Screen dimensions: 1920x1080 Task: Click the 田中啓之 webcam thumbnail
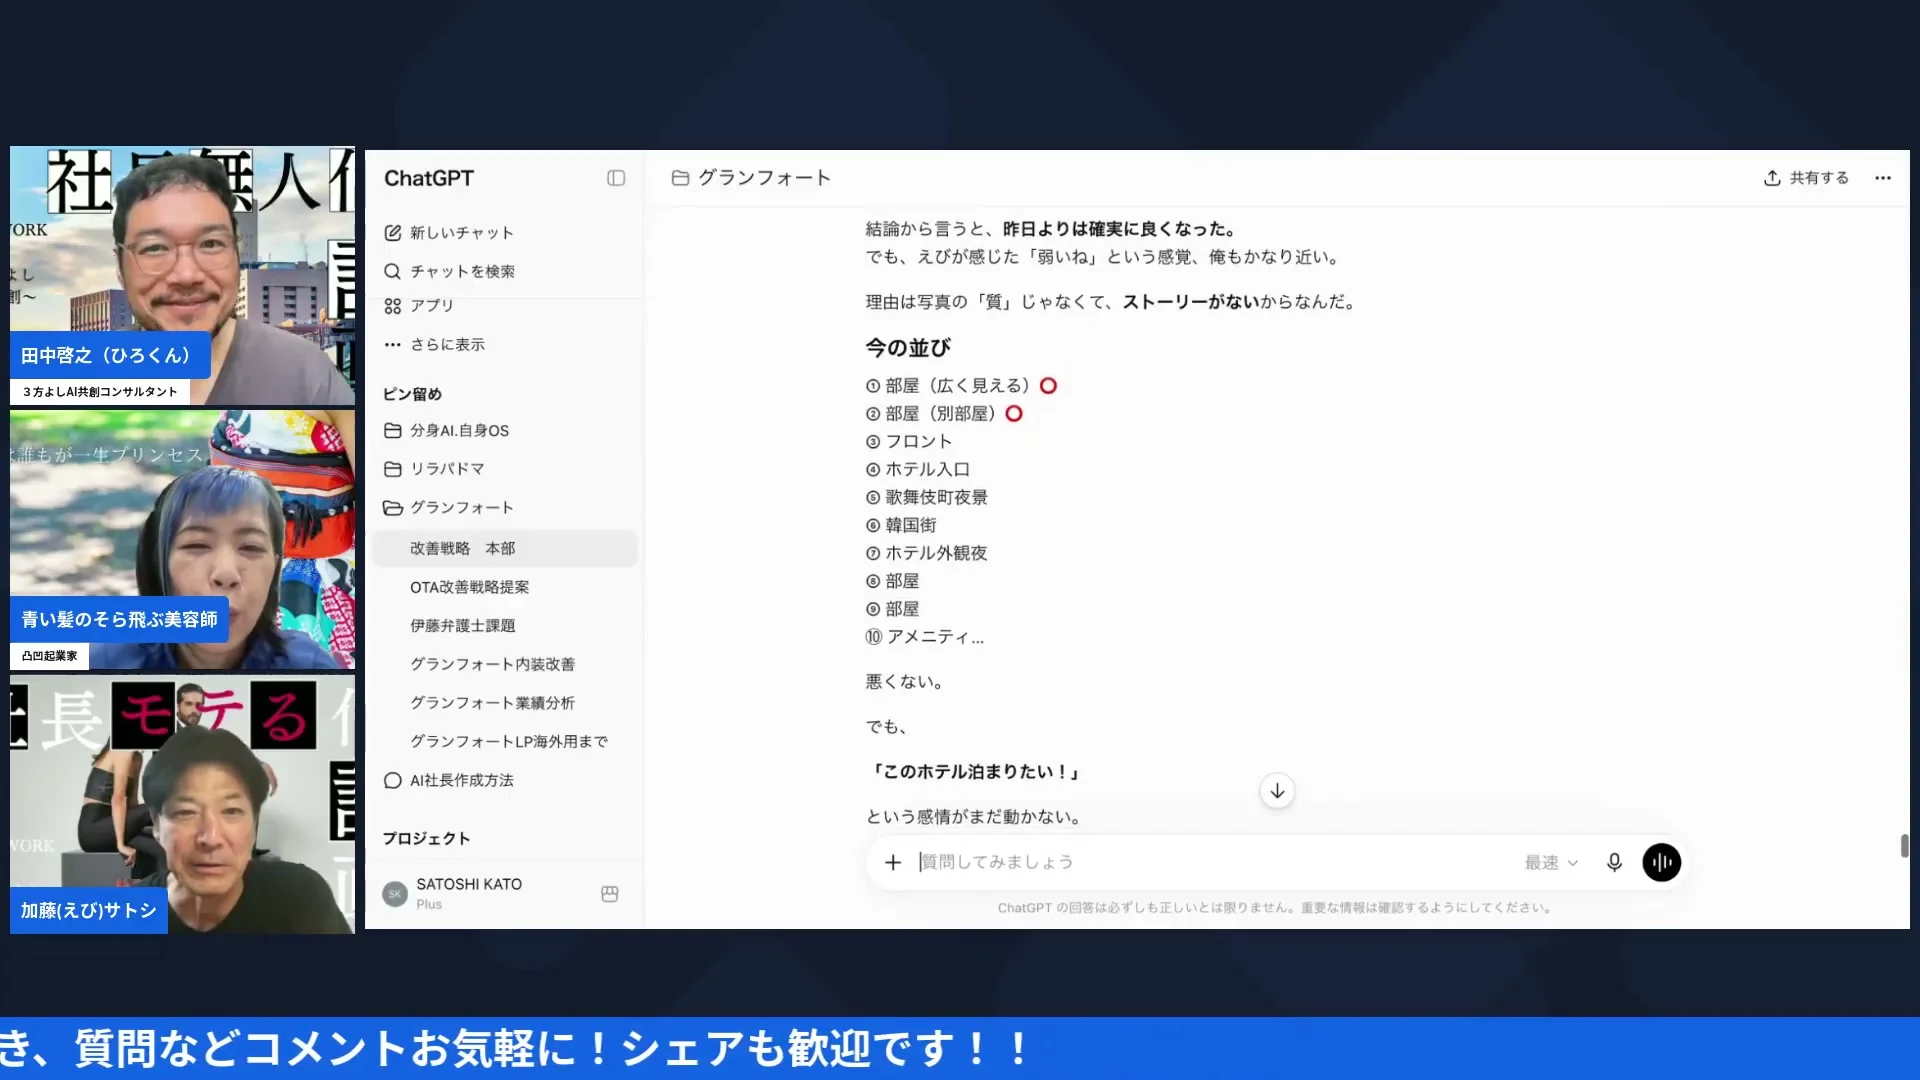182,275
